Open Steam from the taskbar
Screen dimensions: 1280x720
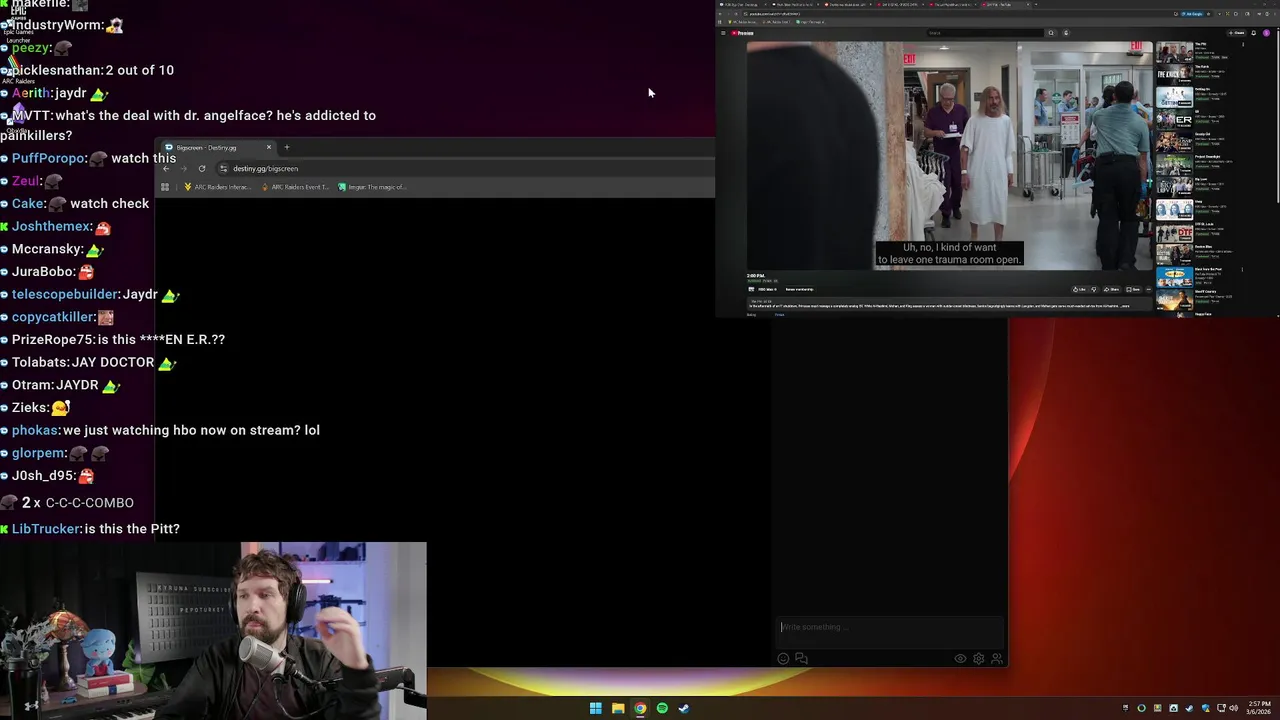(684, 708)
